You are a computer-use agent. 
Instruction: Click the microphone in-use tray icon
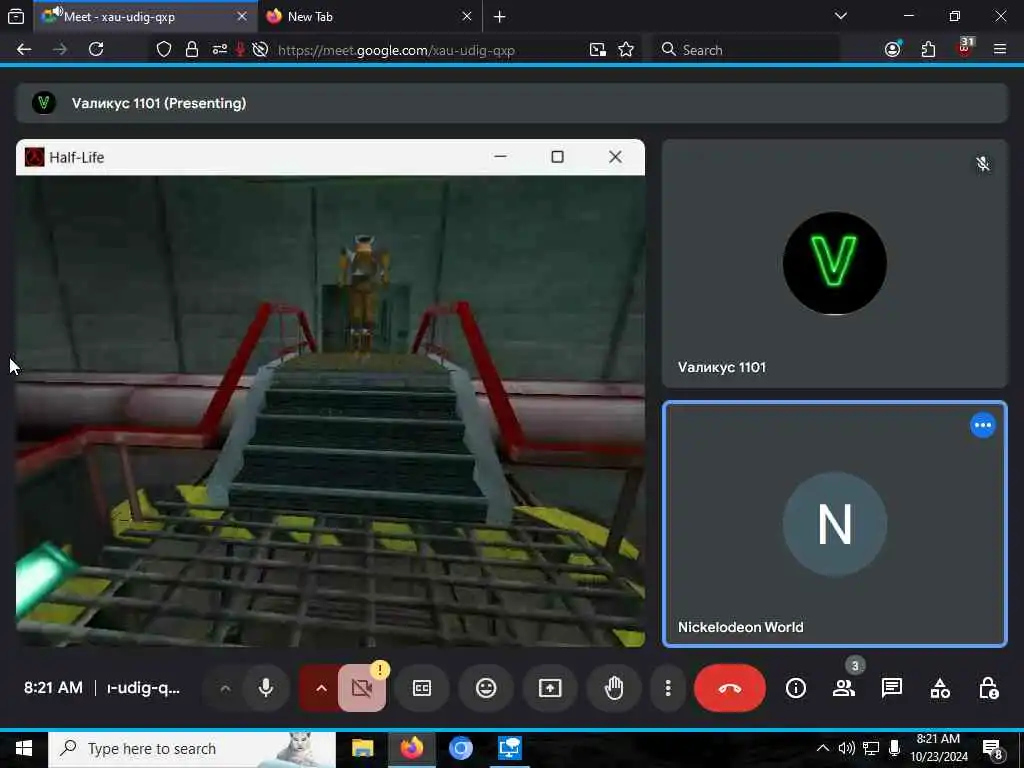[895, 748]
